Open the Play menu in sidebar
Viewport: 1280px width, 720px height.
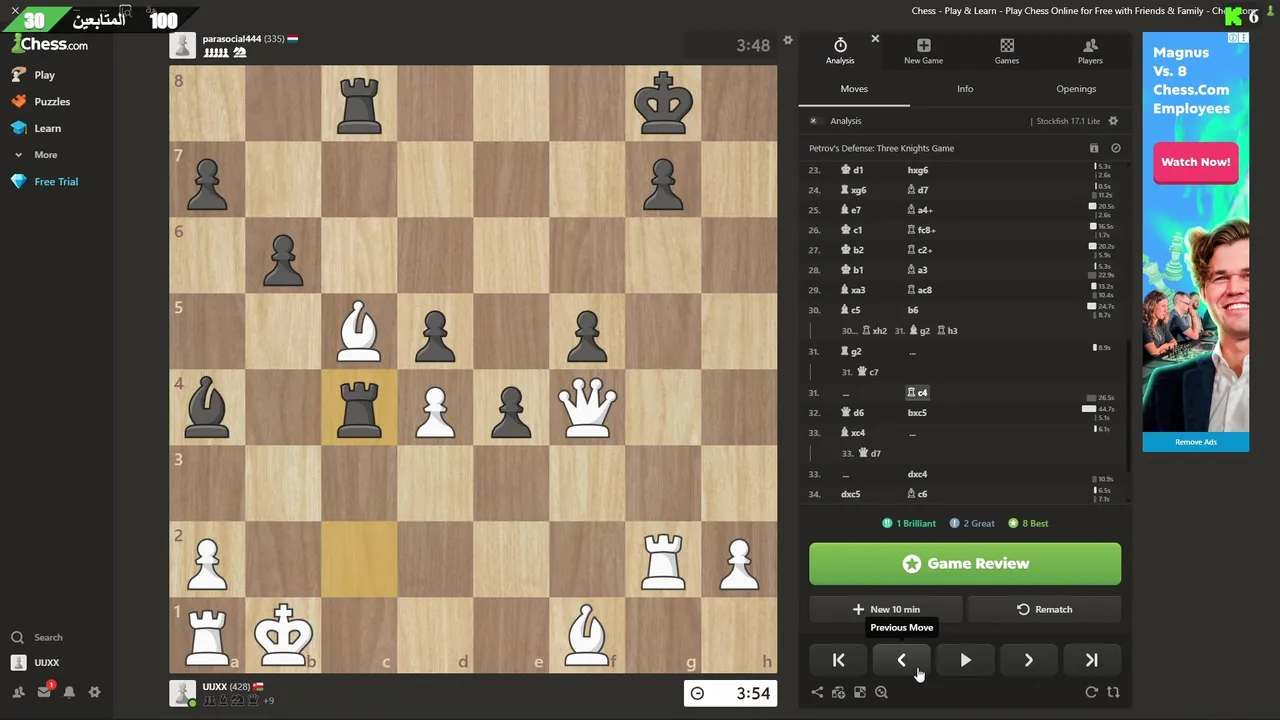pyautogui.click(x=33, y=75)
